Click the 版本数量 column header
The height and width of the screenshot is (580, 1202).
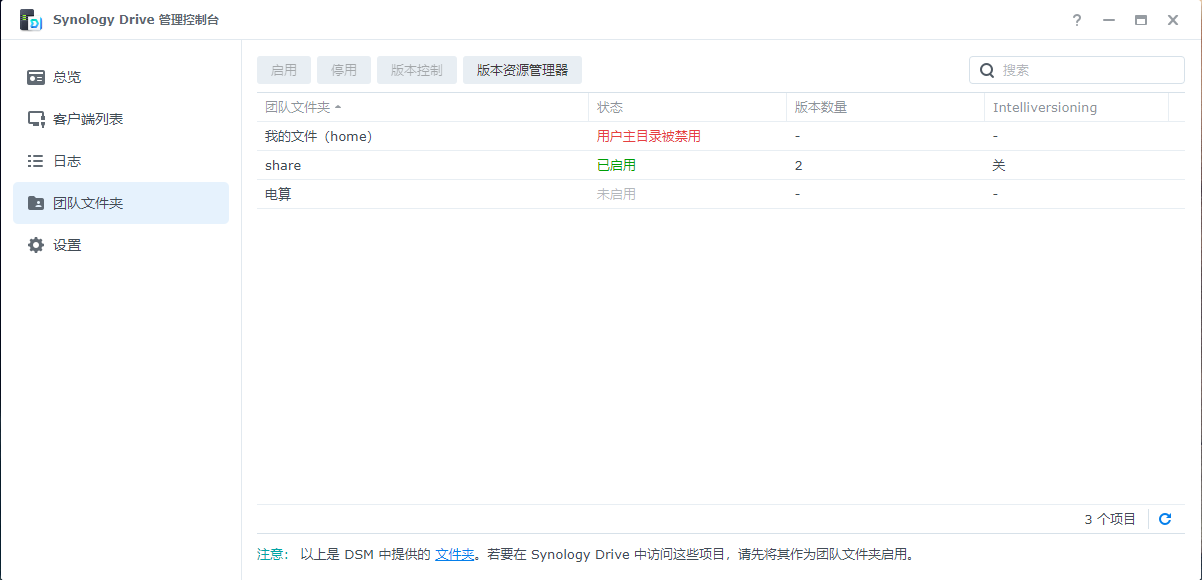point(886,107)
